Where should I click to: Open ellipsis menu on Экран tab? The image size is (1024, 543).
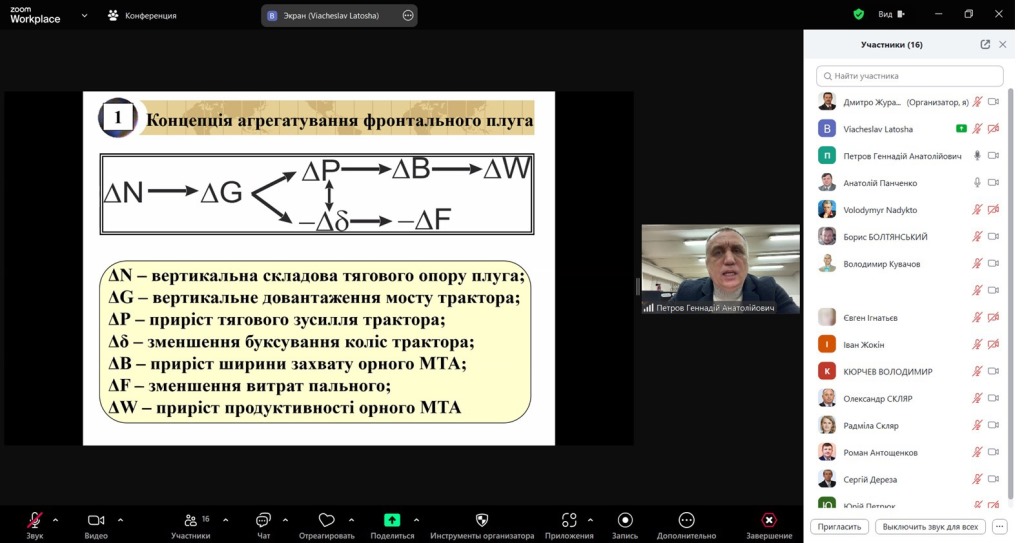408,15
